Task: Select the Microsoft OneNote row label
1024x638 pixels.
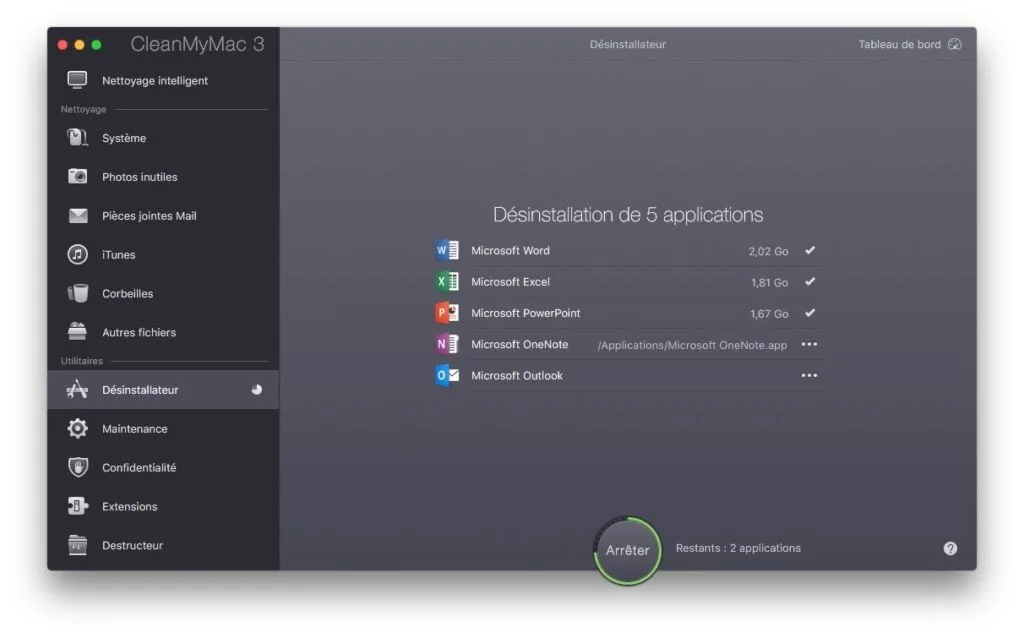Action: 519,344
